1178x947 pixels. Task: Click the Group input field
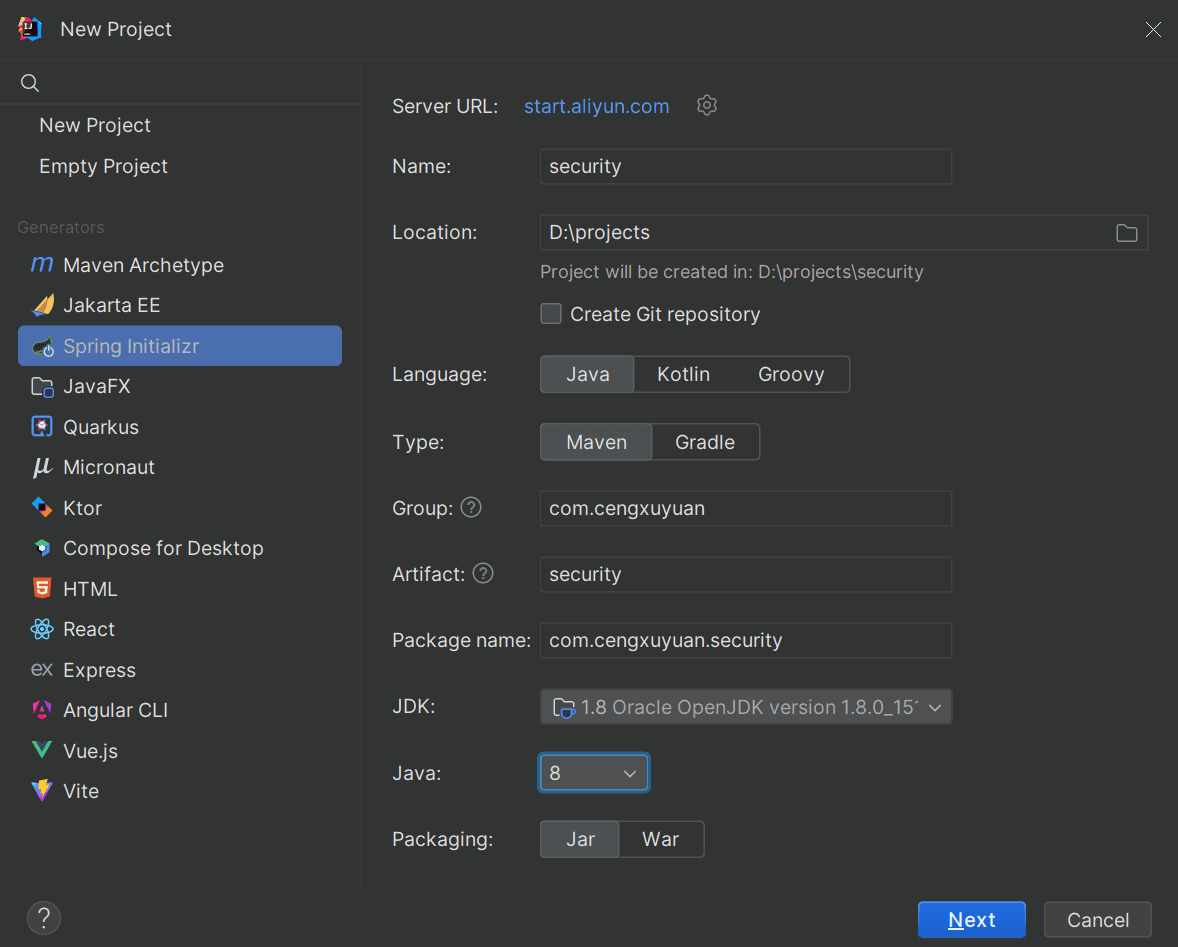pyautogui.click(x=746, y=508)
